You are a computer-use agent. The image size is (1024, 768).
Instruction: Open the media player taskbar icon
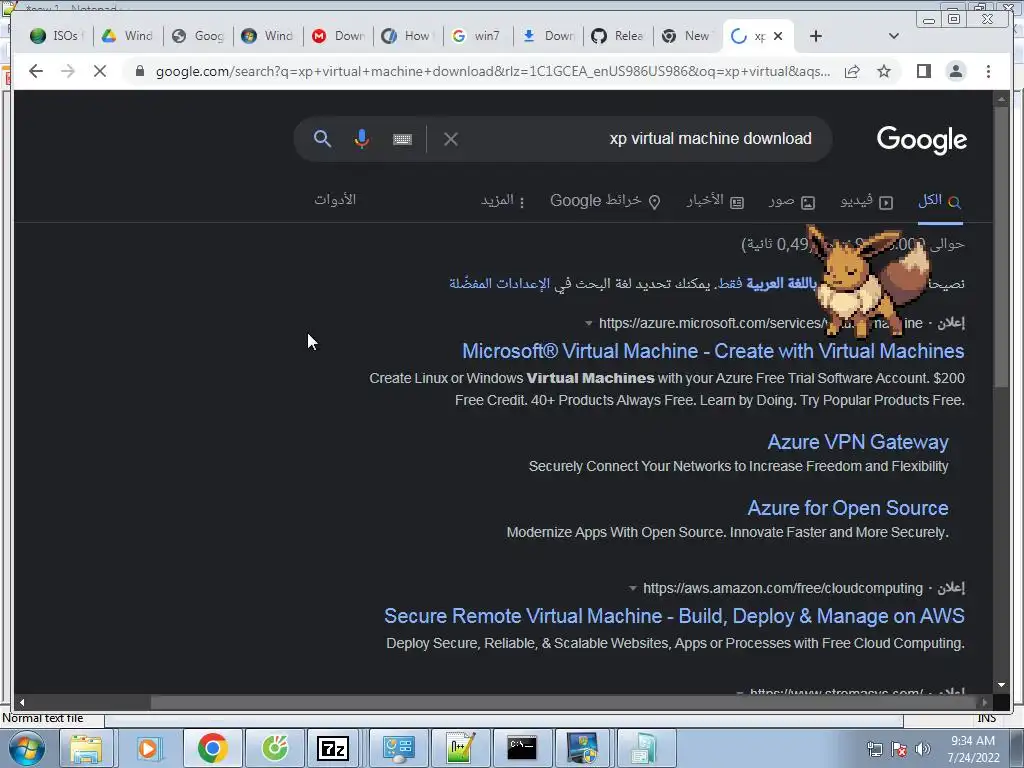[149, 748]
